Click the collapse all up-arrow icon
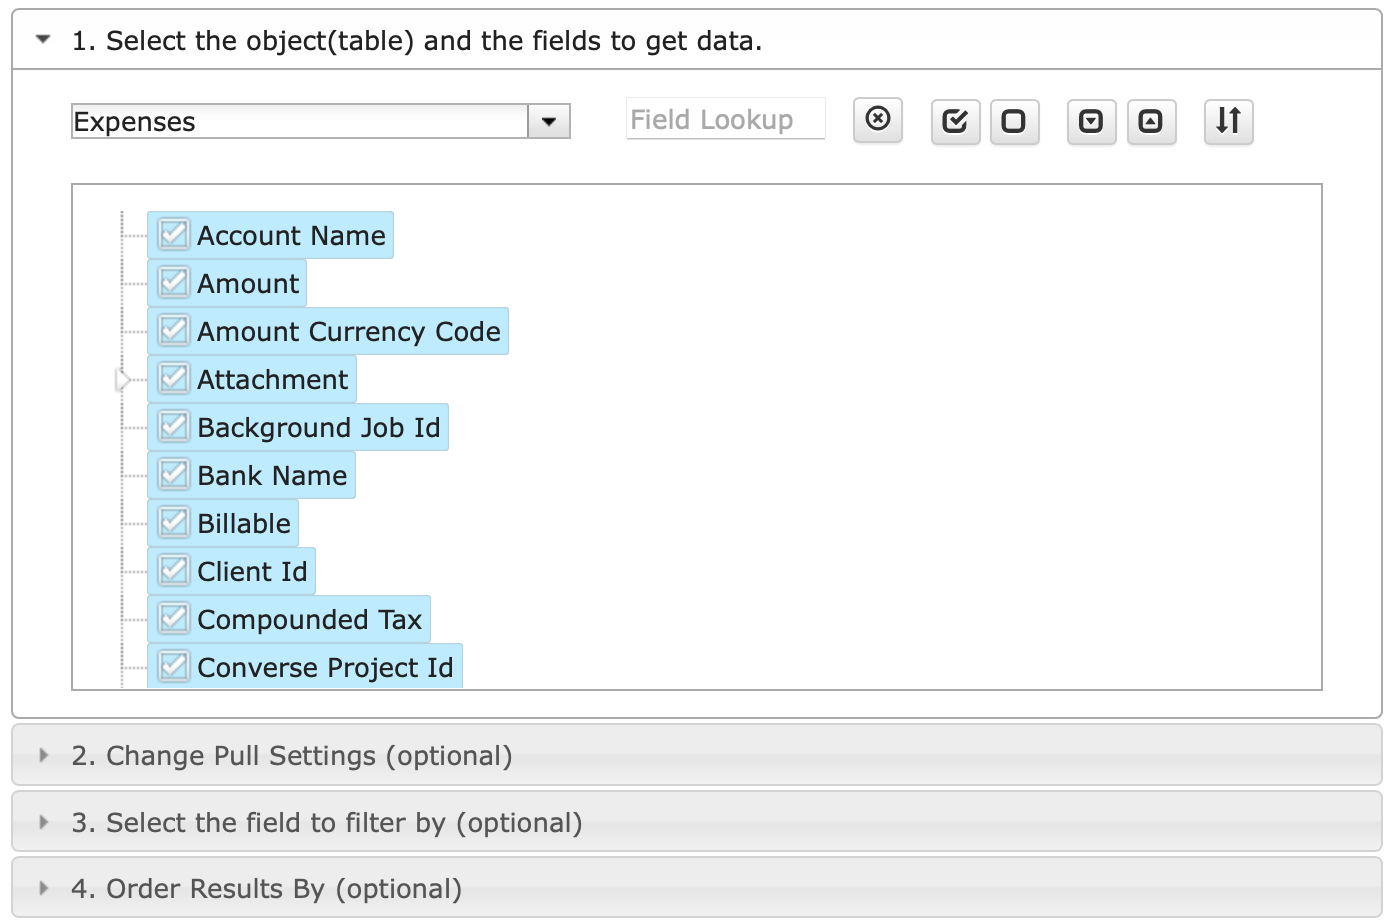 1151,122
